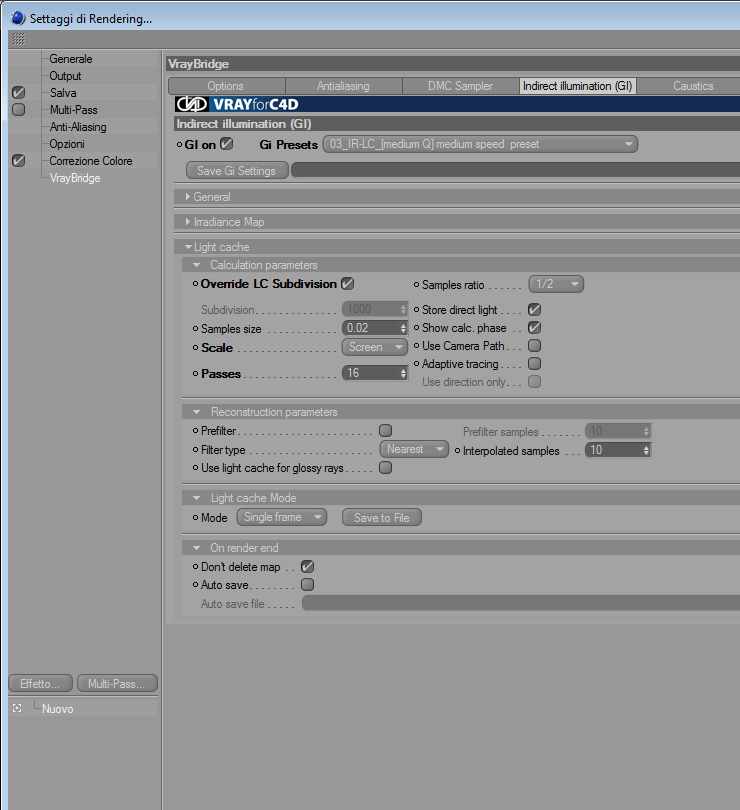Click the GI on animation dot
Screen dimensions: 740x810
pyautogui.click(x=179, y=145)
